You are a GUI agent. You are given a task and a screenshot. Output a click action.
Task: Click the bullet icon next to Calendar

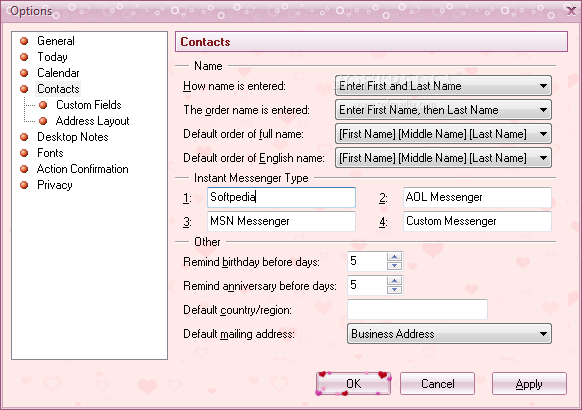pos(24,73)
